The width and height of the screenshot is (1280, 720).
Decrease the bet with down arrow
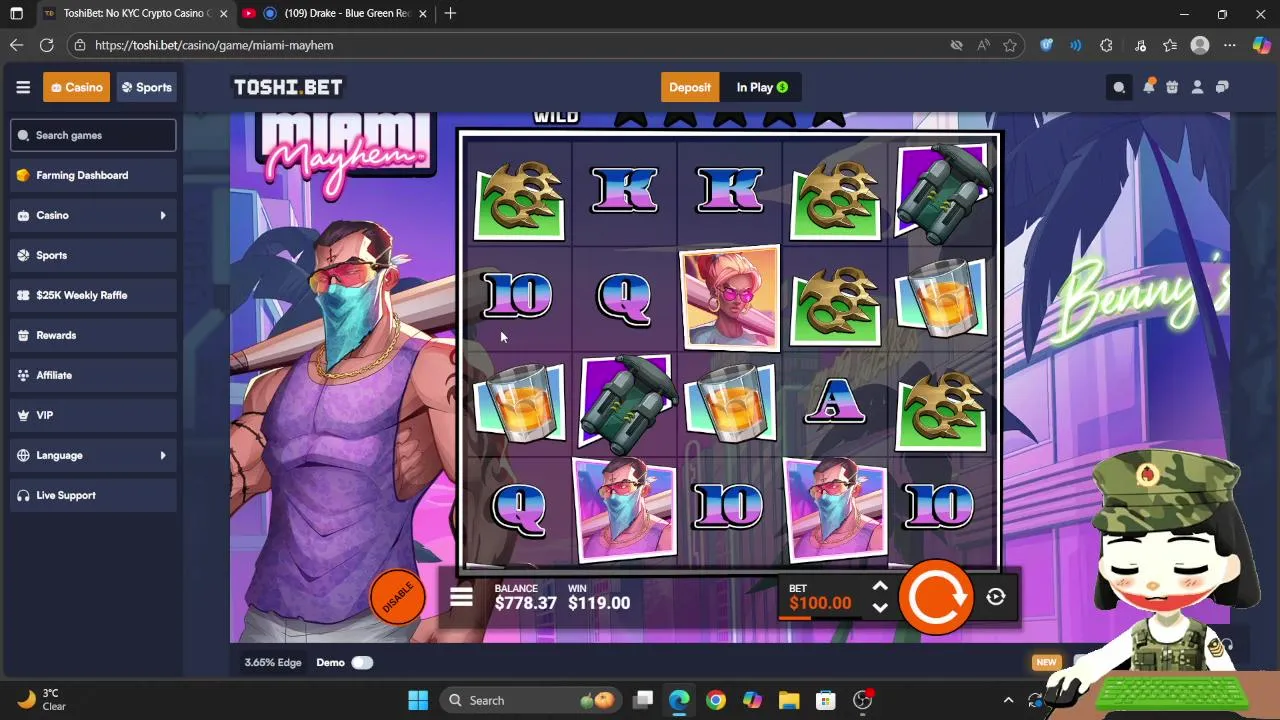coord(880,607)
